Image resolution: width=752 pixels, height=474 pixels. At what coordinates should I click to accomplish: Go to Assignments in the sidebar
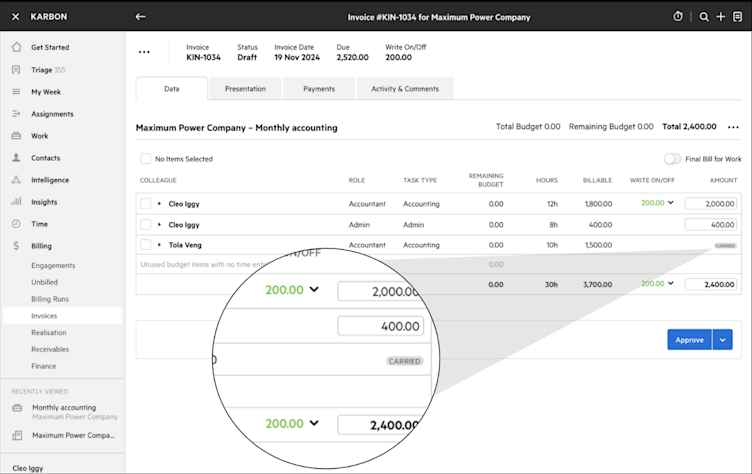pos(52,114)
